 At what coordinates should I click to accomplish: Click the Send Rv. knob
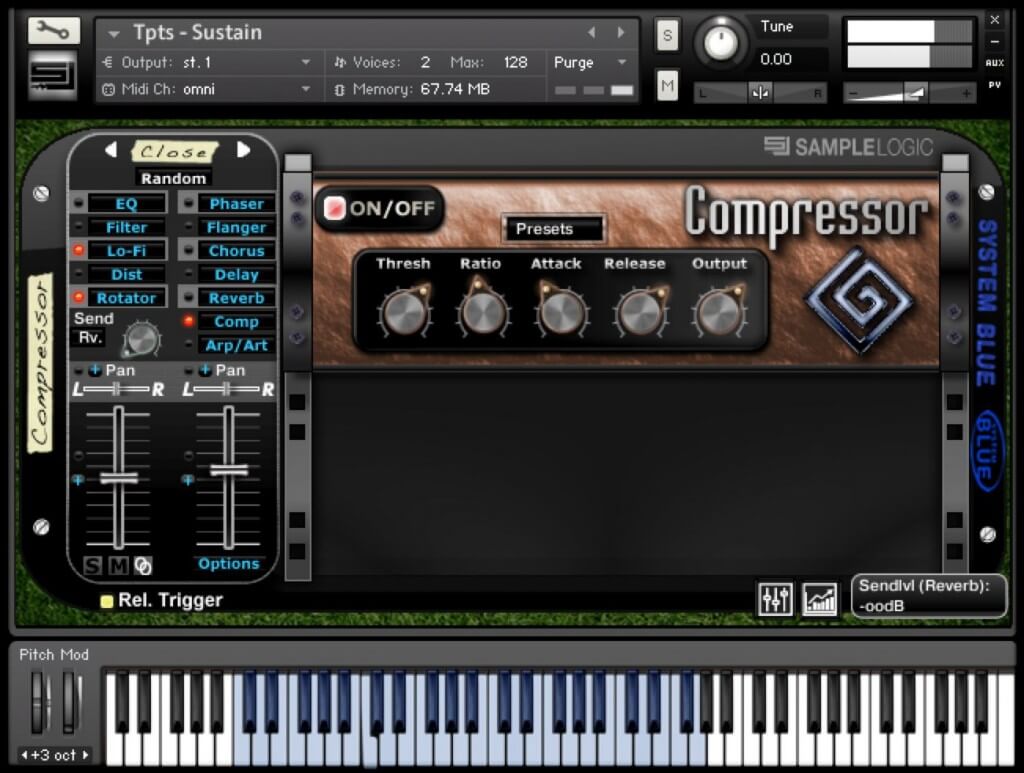coord(142,338)
